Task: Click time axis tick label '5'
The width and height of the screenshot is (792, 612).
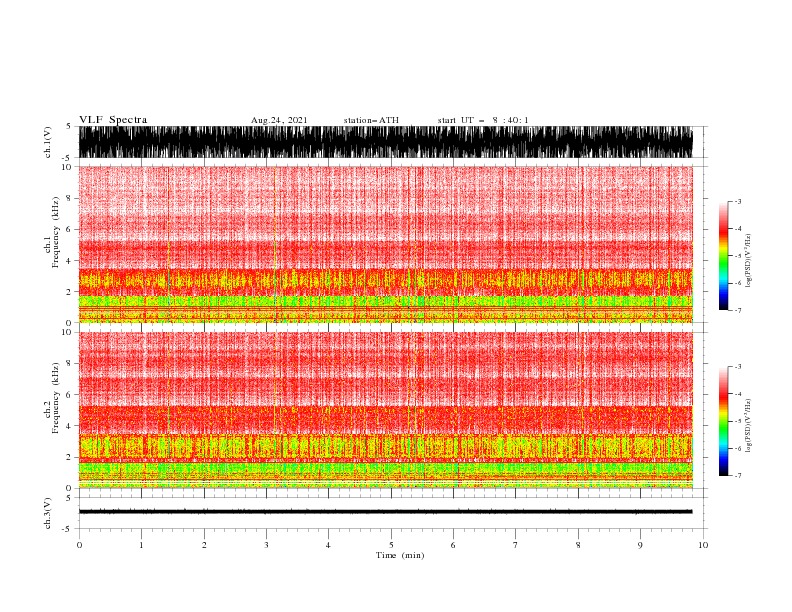Action: point(391,545)
